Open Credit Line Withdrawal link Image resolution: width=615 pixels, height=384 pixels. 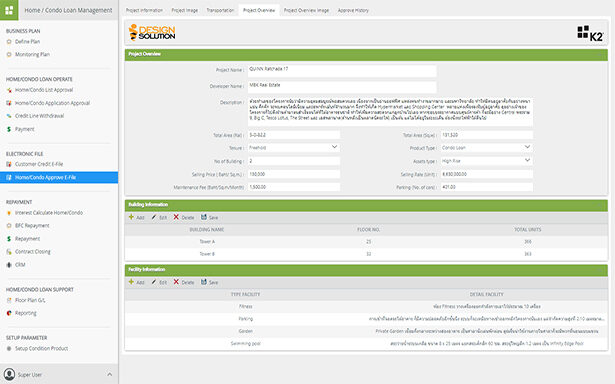point(39,116)
